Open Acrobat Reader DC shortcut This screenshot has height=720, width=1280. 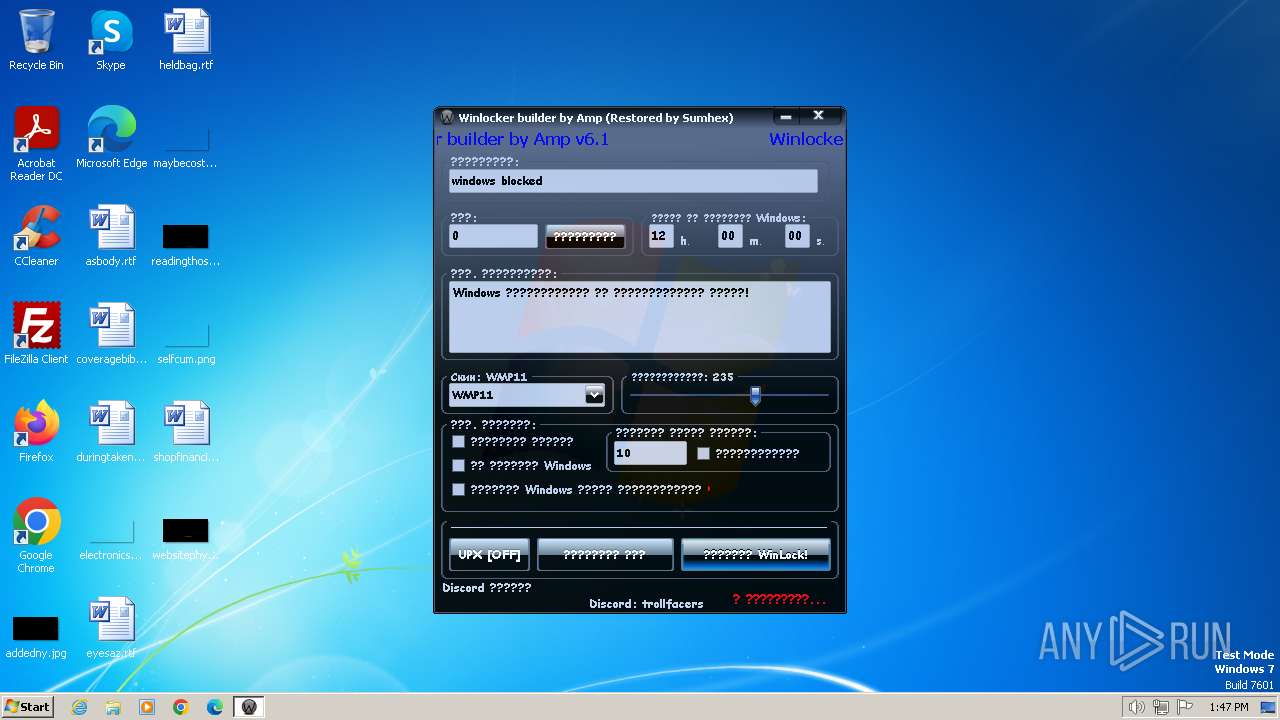[x=36, y=144]
